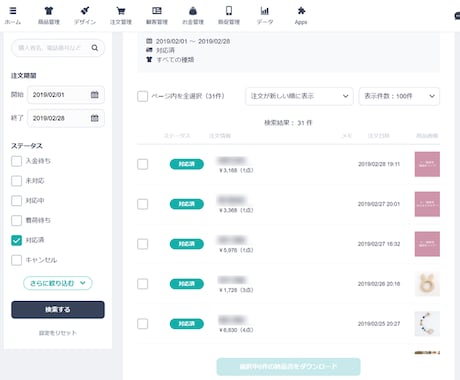Click the 対応済 badge on the 2019/02/28 19:11 order

(187, 164)
